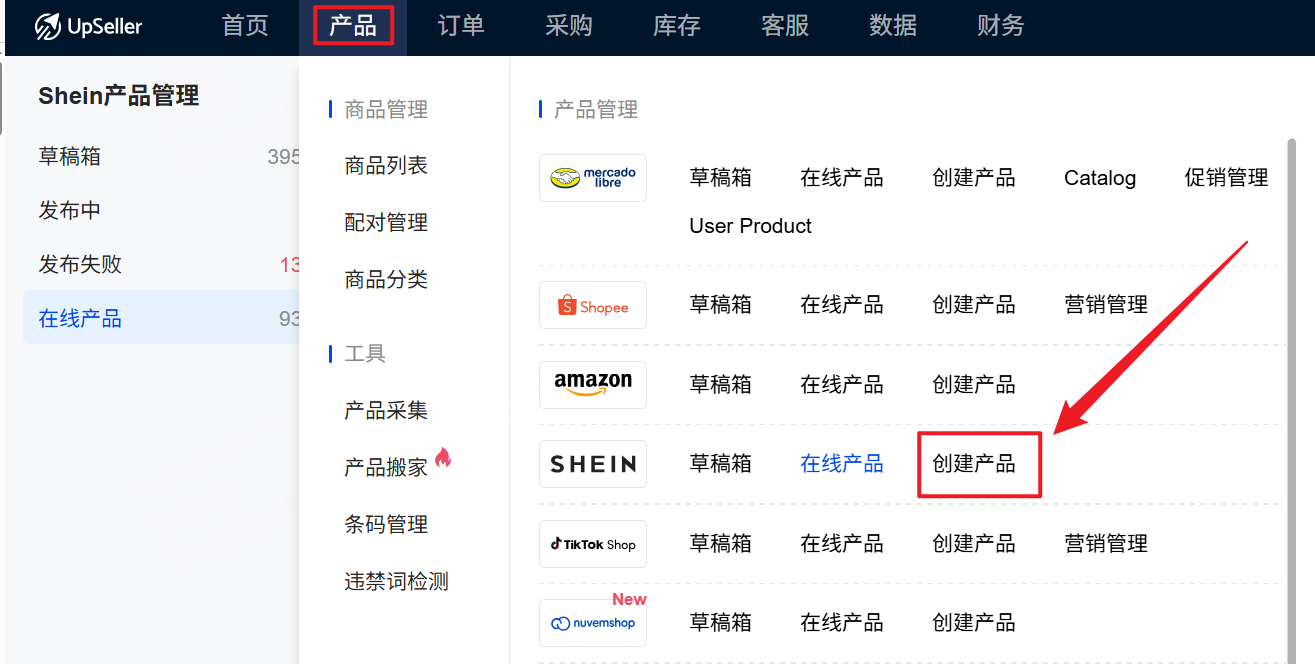Click the flame icon beside 产品搬家
Image resolution: width=1315 pixels, height=664 pixels.
(443, 458)
